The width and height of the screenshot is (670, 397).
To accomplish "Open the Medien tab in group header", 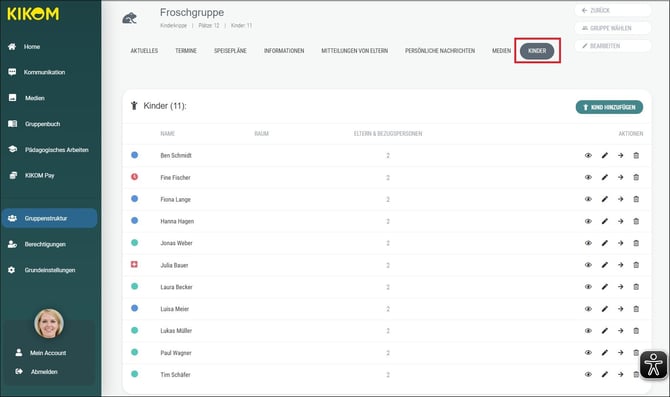I will click(501, 51).
